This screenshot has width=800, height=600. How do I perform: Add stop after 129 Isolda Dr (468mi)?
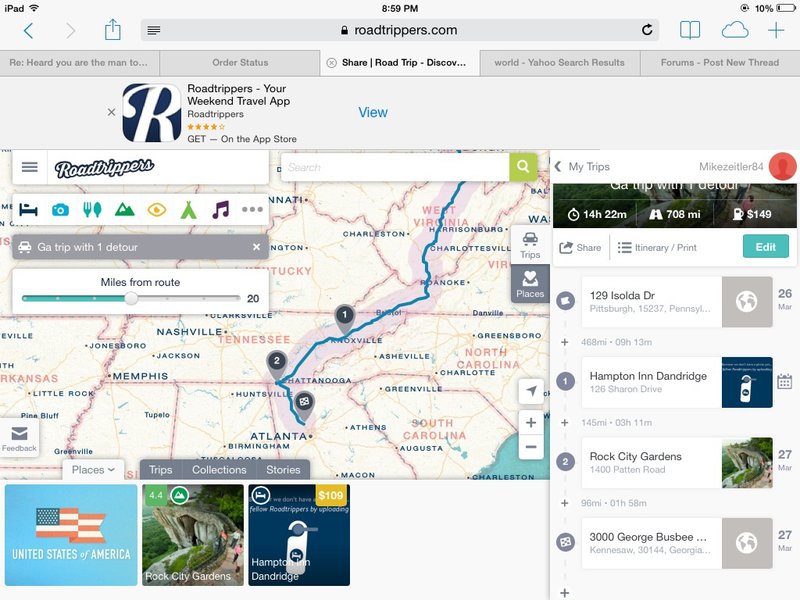coord(565,342)
